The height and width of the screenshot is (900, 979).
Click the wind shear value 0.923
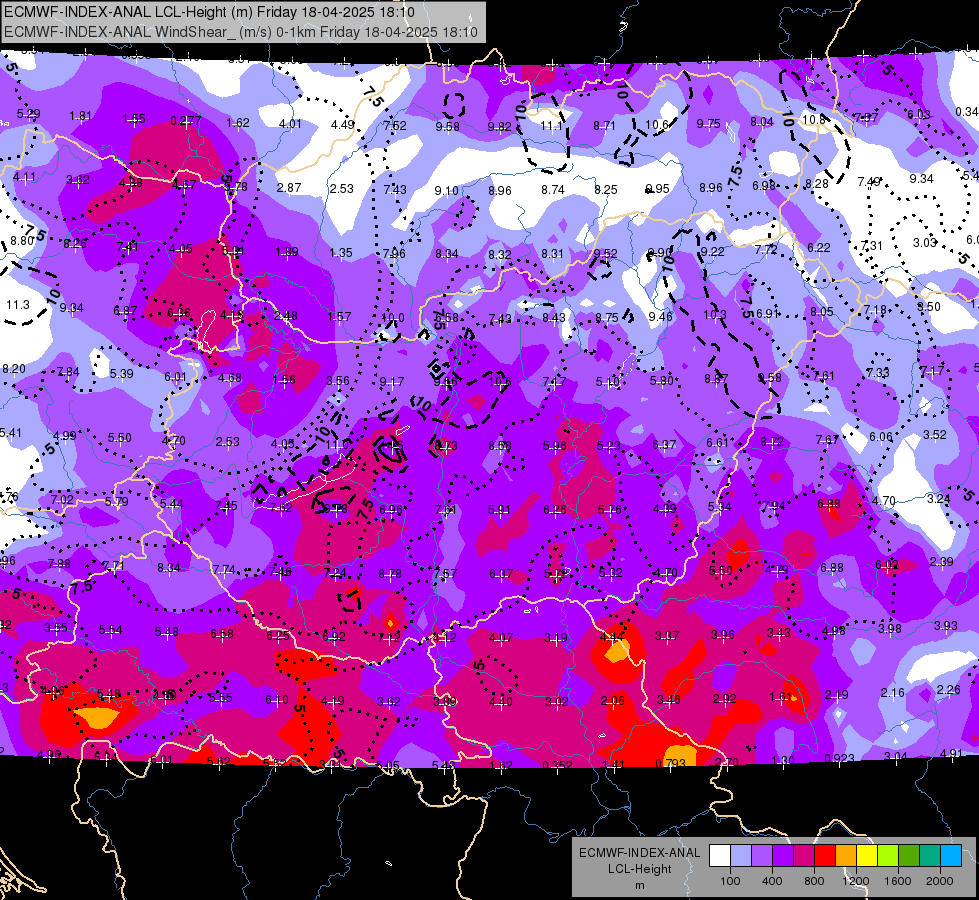(840, 759)
